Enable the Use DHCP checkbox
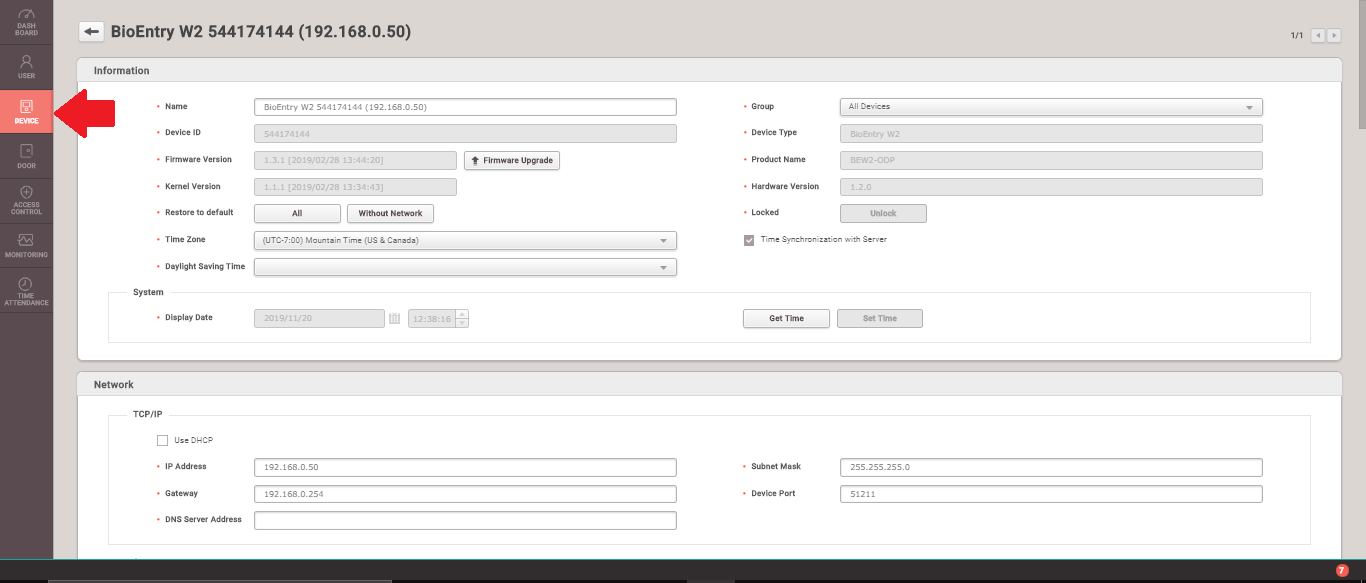The image size is (1366, 583). (162, 440)
